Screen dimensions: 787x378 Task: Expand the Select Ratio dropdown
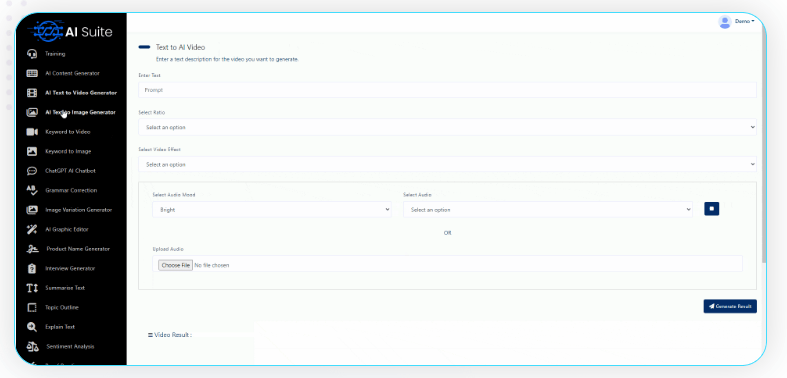pyautogui.click(x=447, y=127)
